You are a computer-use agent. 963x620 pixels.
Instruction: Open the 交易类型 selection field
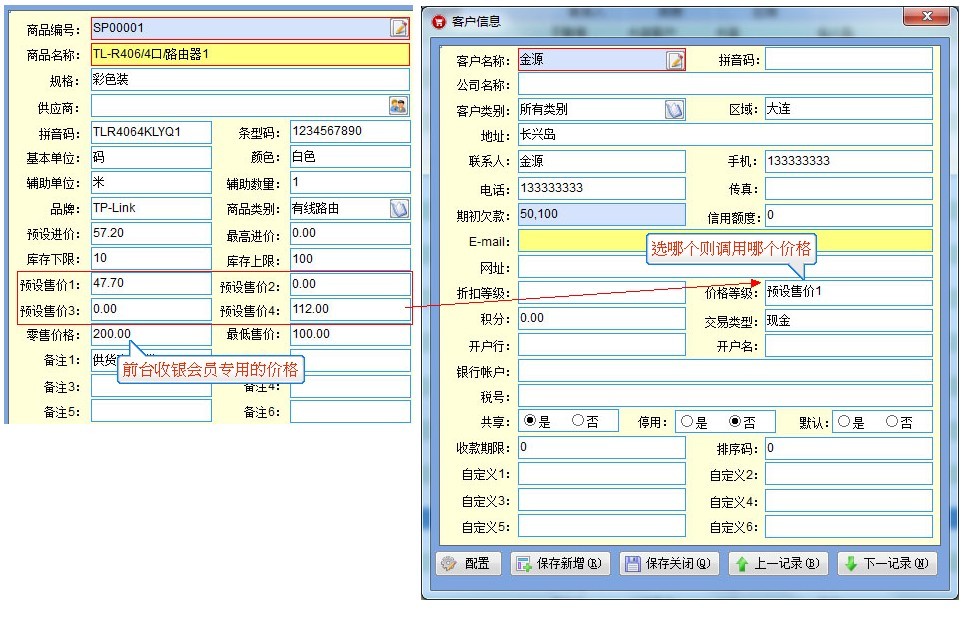pyautogui.click(x=848, y=320)
